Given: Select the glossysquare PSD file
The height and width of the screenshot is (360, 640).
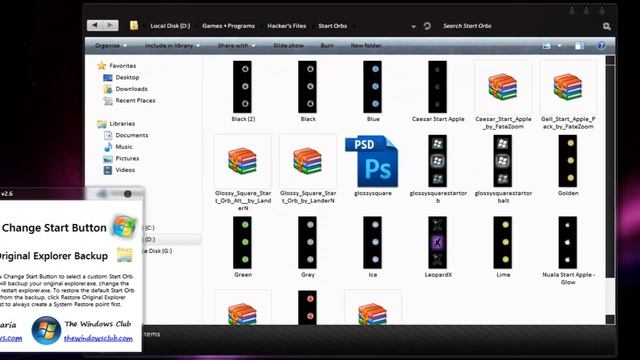Looking at the screenshot, I should coord(373,166).
